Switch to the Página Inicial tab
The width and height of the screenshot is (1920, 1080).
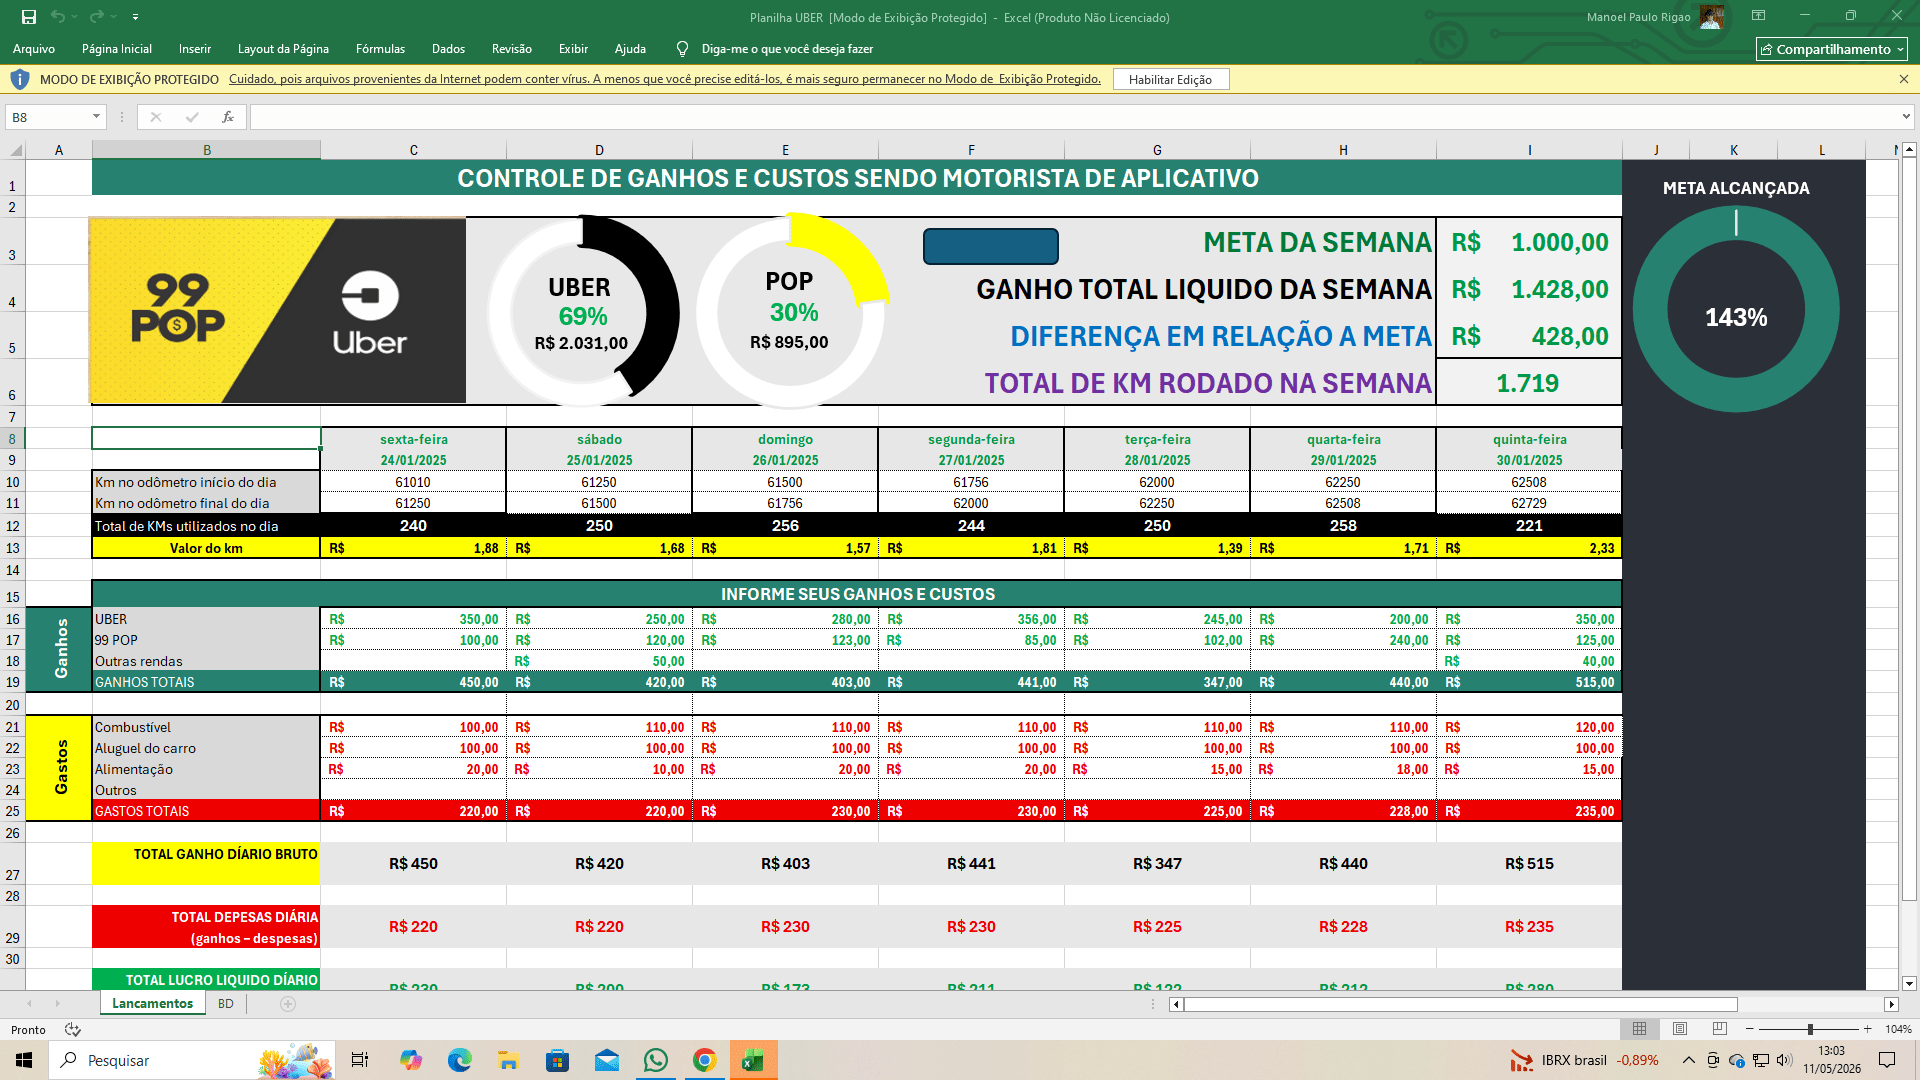(117, 49)
